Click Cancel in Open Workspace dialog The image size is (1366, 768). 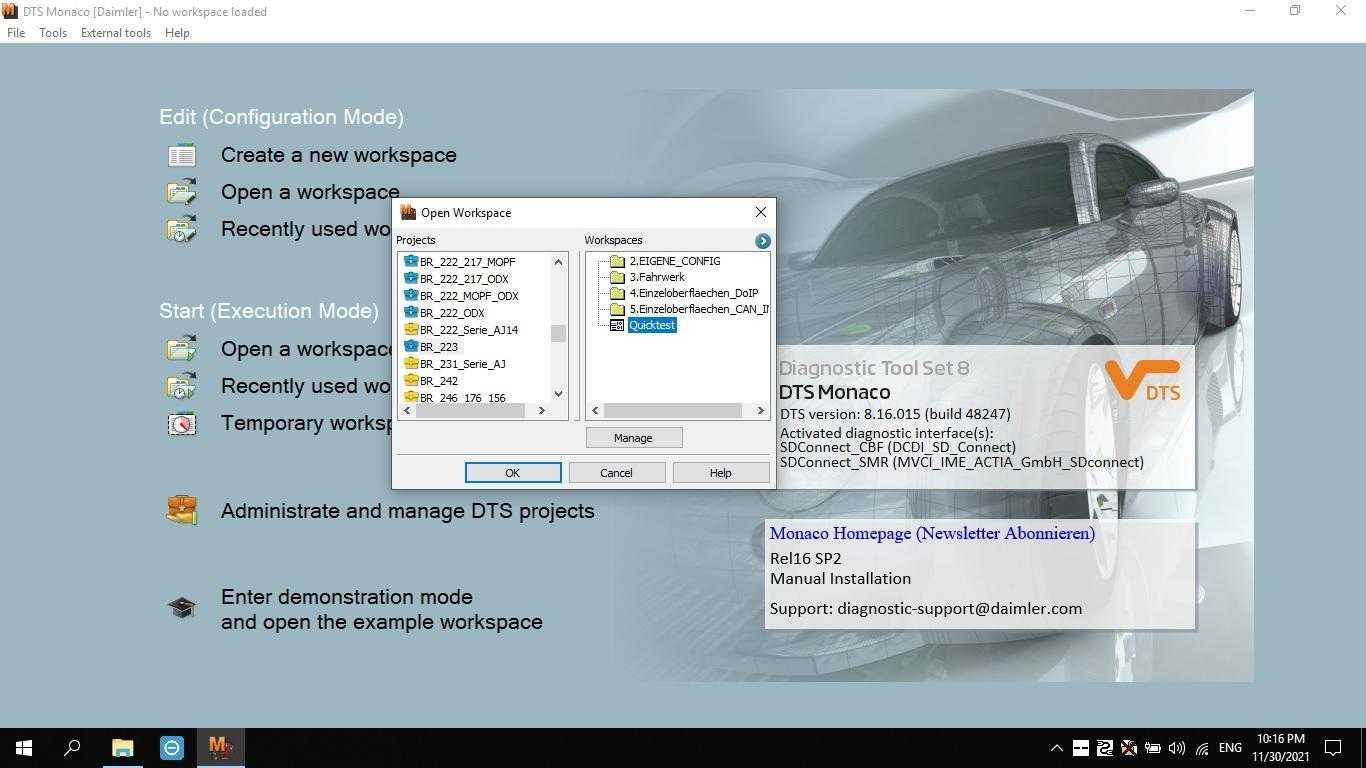point(616,473)
